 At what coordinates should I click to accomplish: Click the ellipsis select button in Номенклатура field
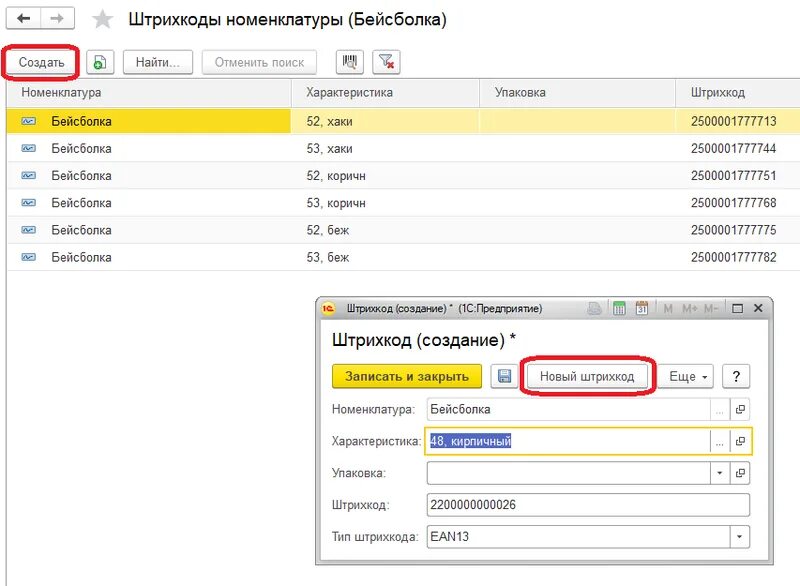point(719,409)
